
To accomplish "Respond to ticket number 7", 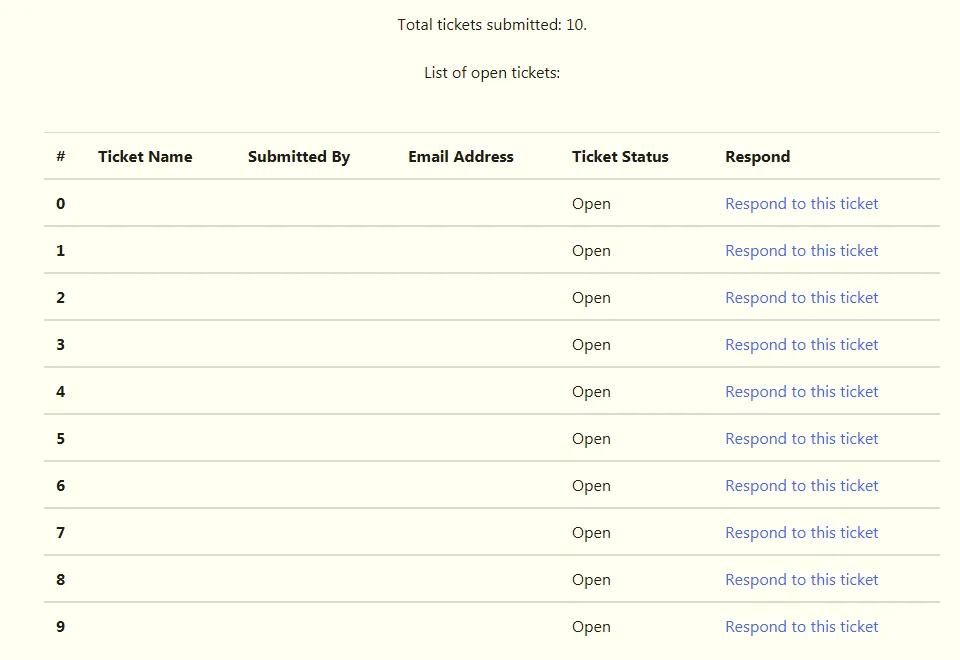I will click(x=801, y=533).
